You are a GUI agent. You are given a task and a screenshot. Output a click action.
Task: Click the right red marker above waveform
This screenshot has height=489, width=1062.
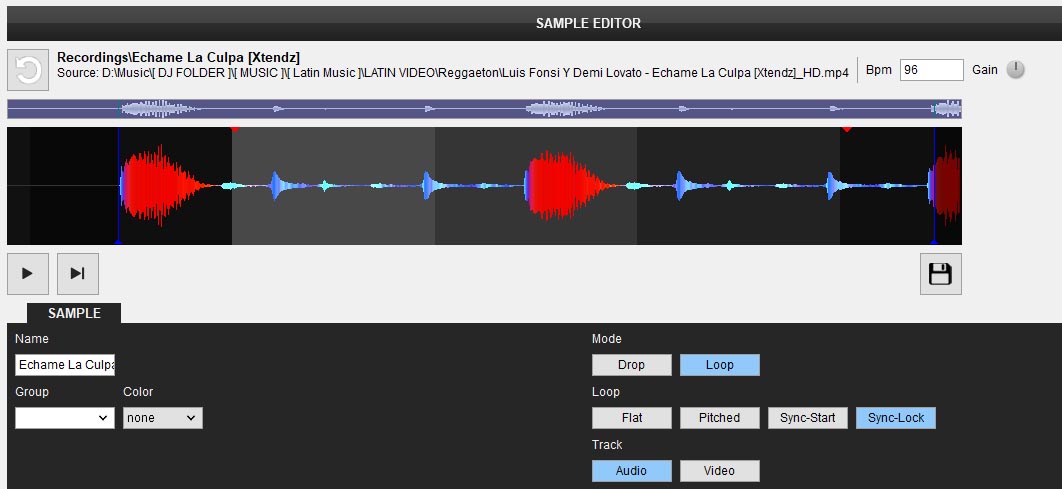tap(846, 129)
